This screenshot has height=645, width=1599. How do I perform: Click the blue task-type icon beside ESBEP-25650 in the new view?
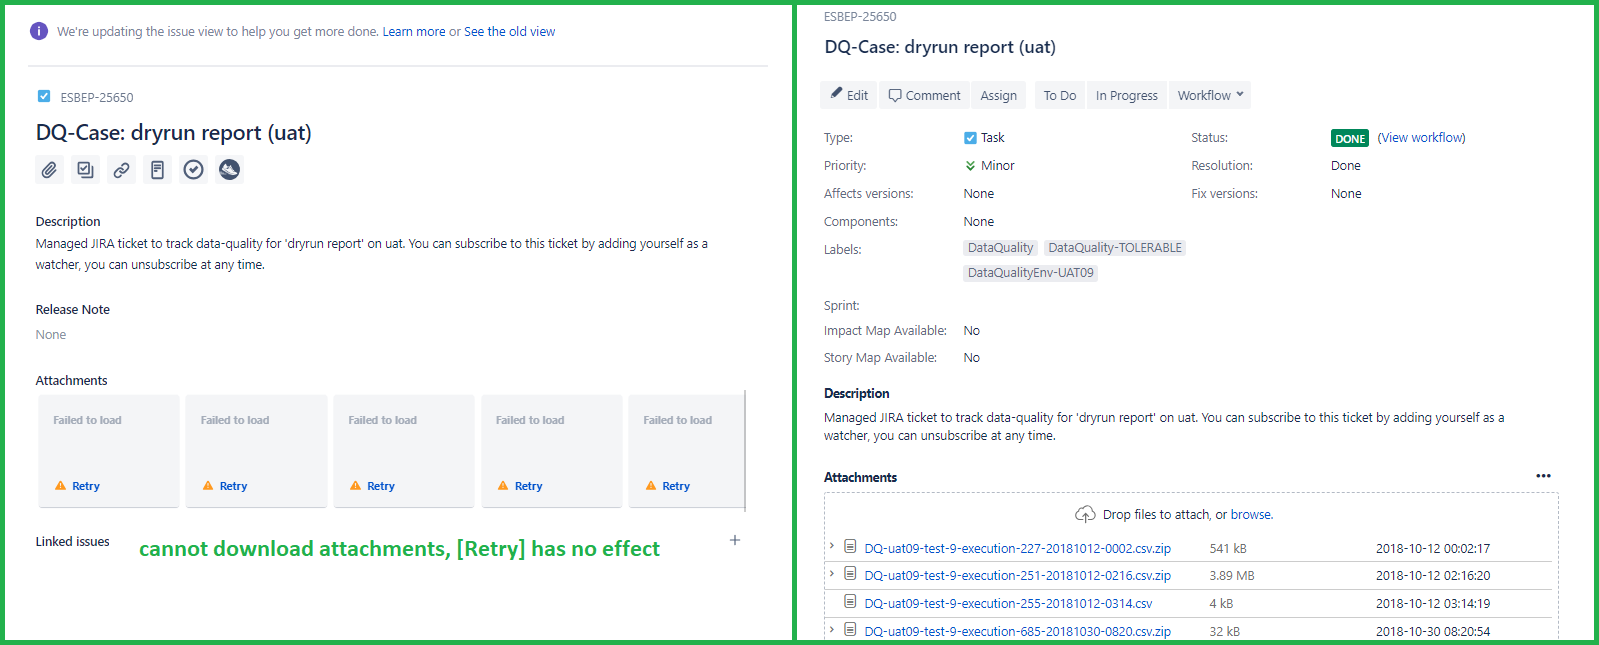pyautogui.click(x=44, y=96)
